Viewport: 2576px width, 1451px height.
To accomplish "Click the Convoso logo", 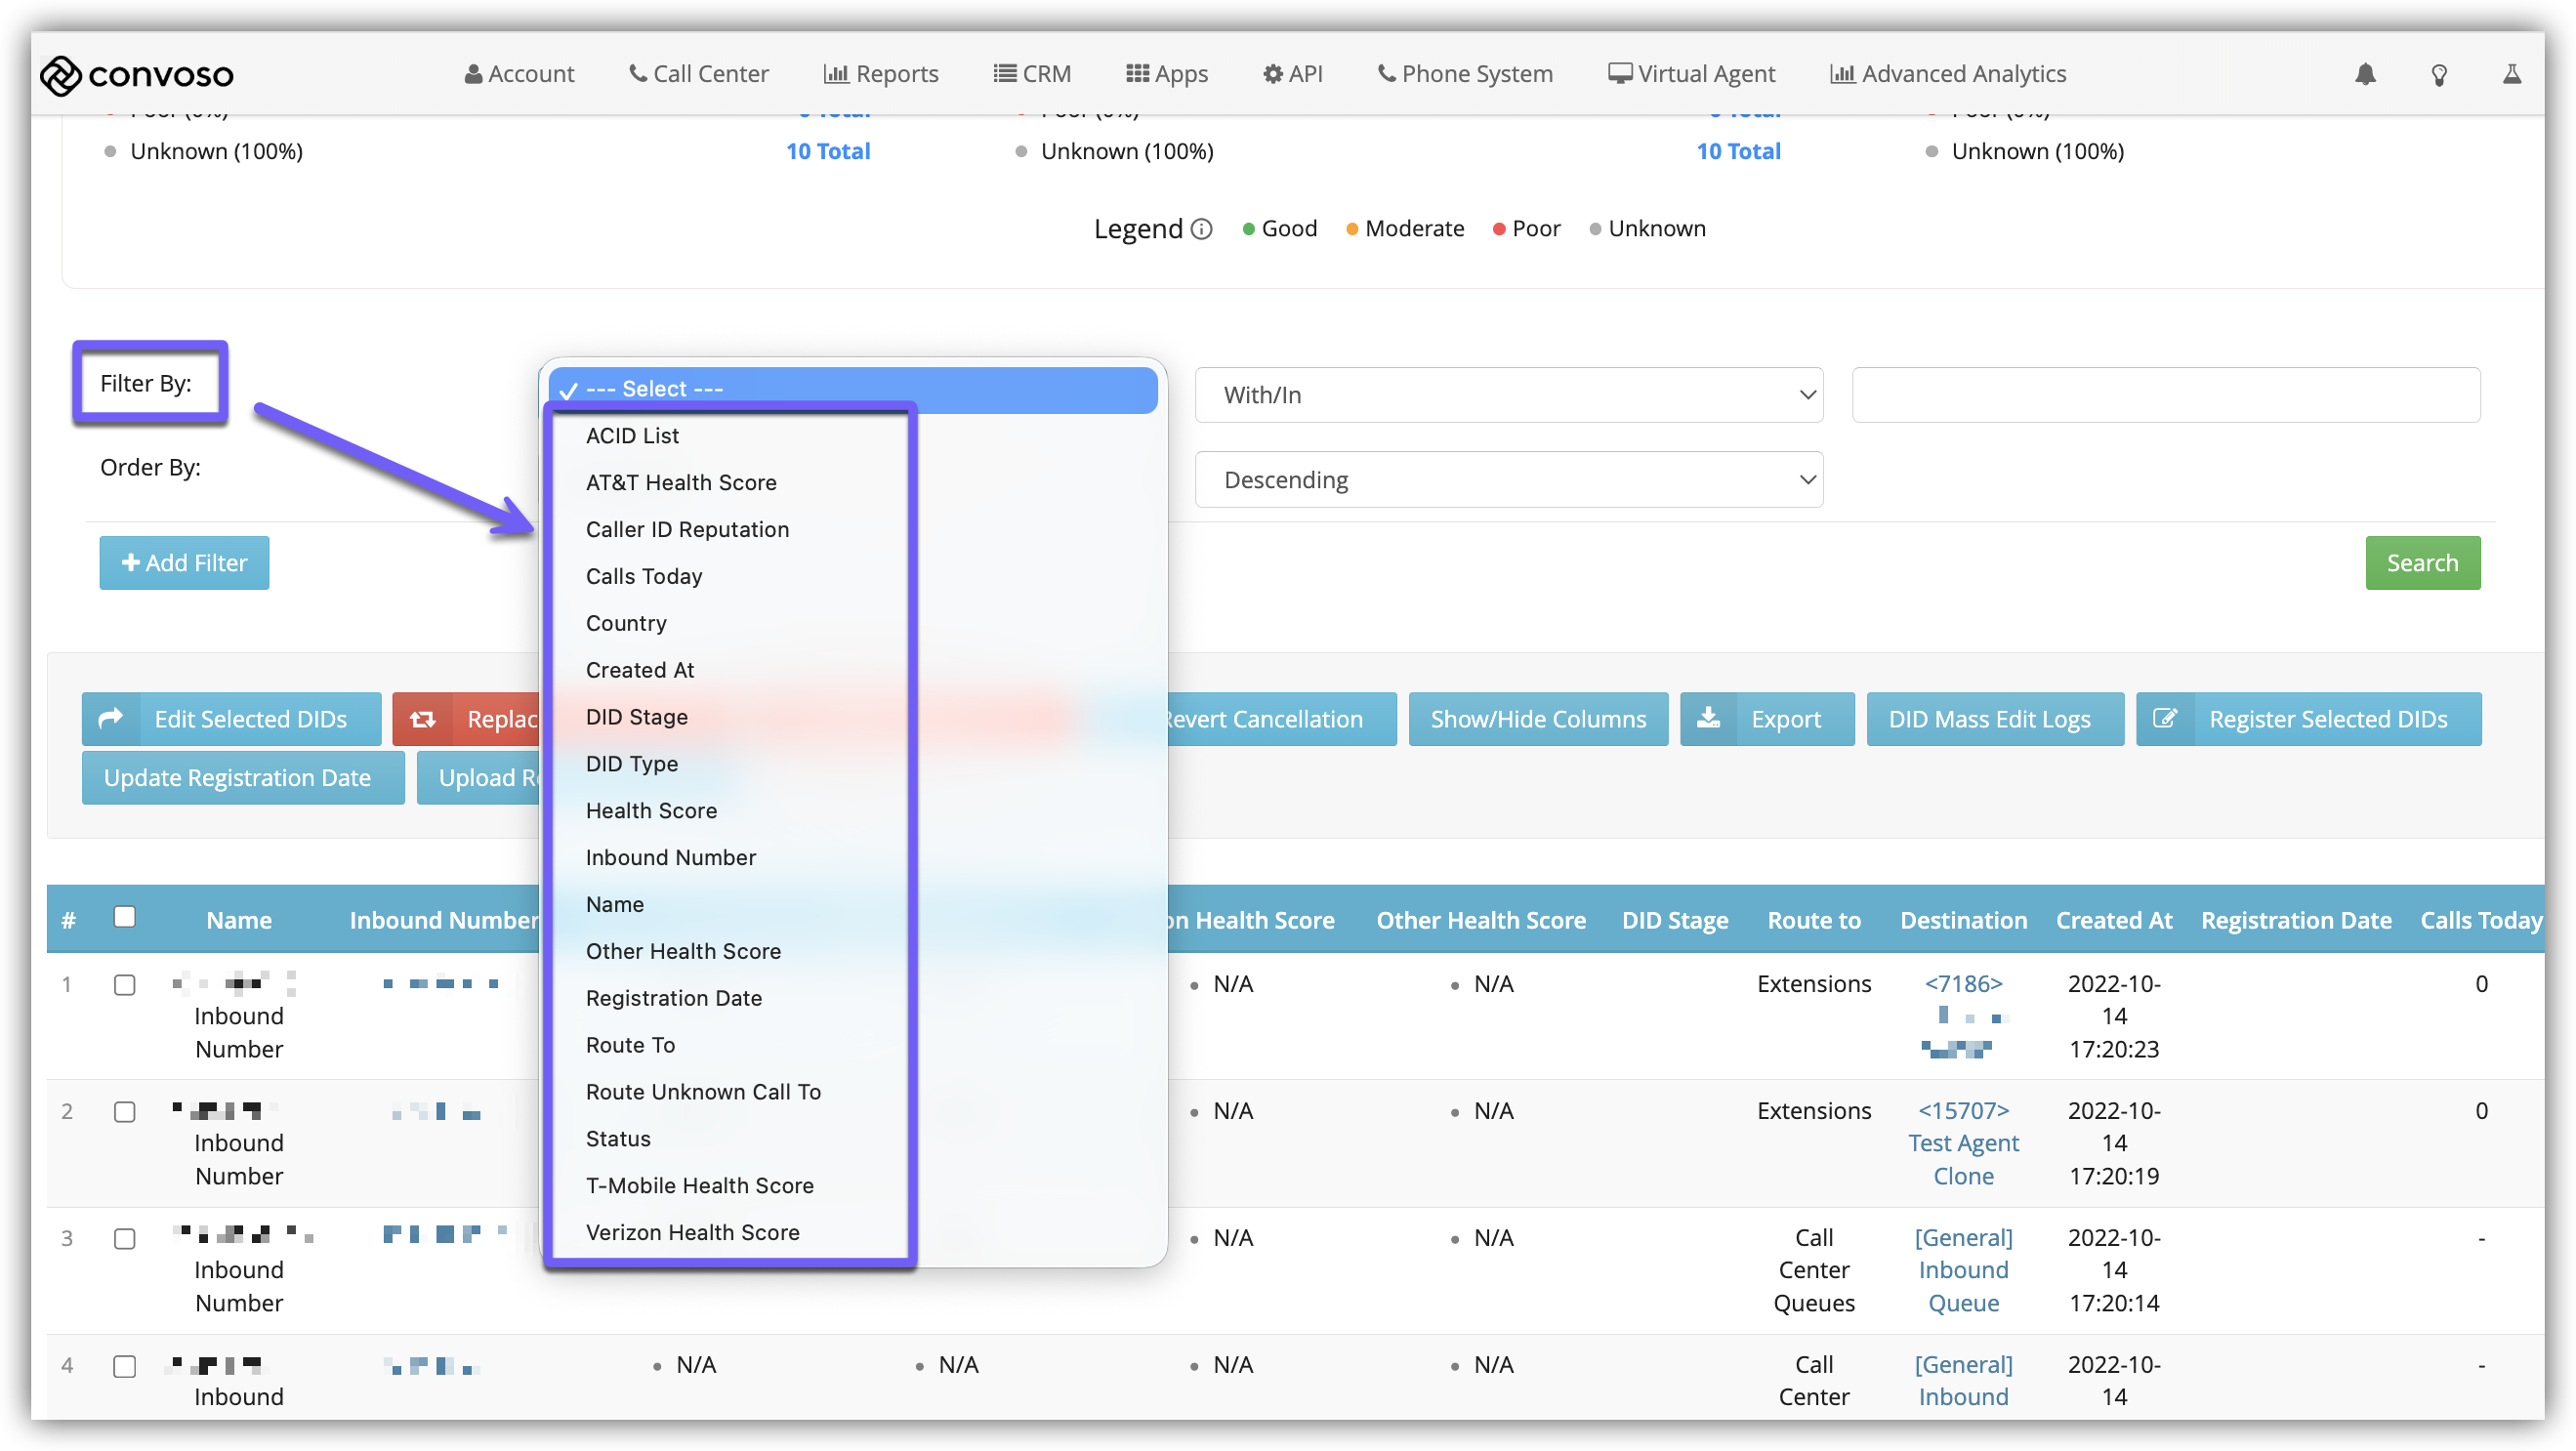I will pos(137,75).
